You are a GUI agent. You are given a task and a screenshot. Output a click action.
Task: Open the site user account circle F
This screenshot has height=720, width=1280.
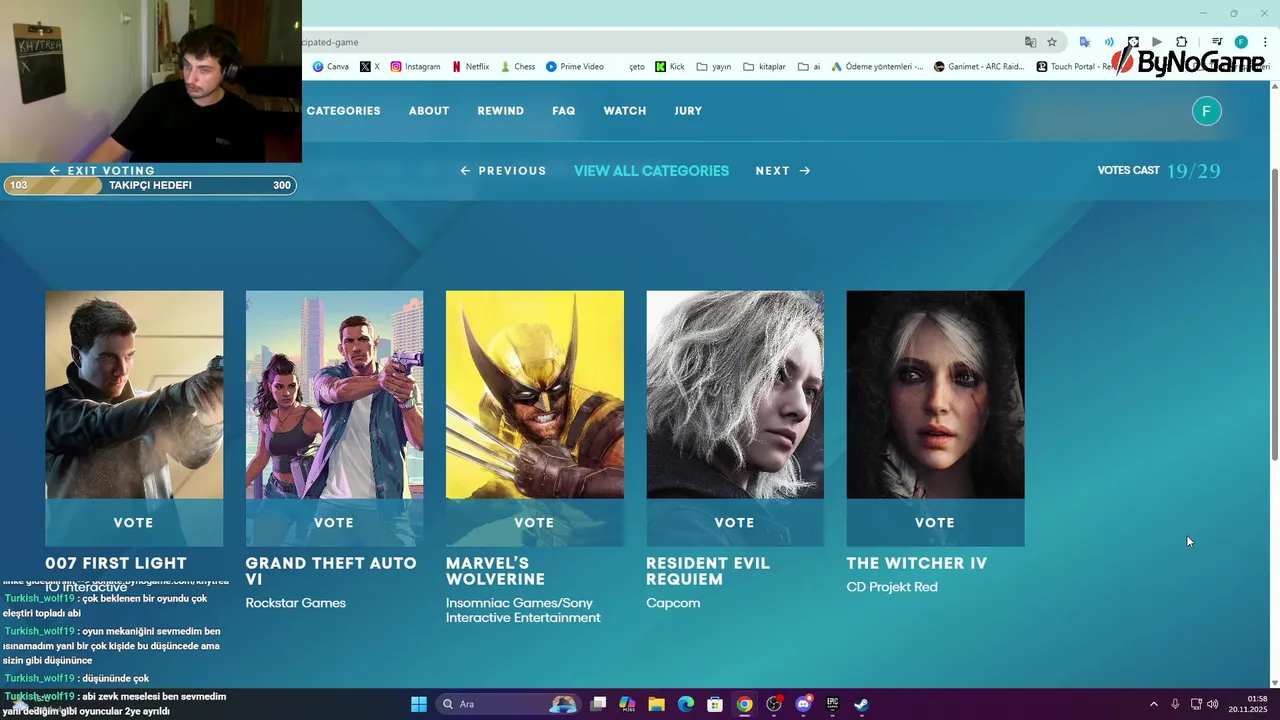point(1207,111)
